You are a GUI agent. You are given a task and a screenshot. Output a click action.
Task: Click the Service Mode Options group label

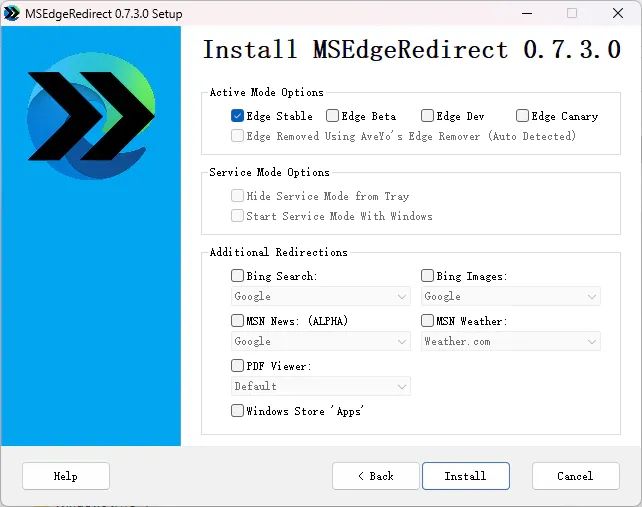click(269, 172)
